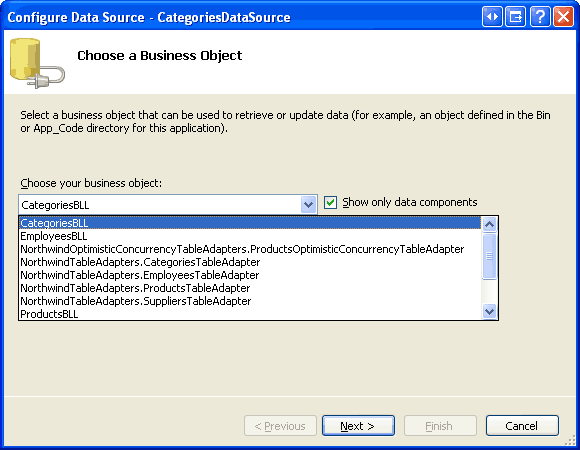Click the Next > button
Screen dimensions: 580x450
(x=358, y=426)
